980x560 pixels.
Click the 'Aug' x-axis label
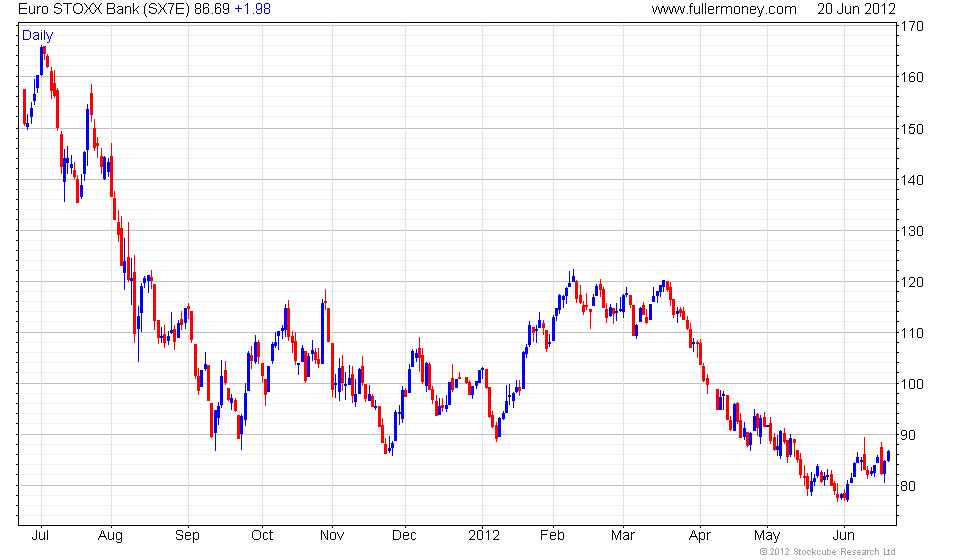(111, 536)
